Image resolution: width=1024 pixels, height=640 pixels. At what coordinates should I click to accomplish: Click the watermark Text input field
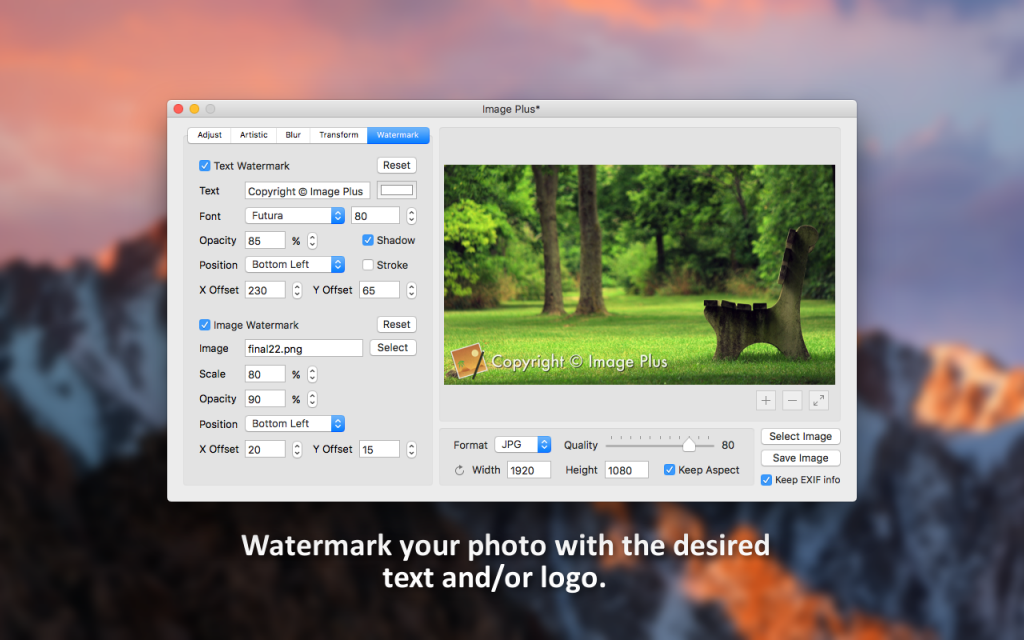click(308, 191)
